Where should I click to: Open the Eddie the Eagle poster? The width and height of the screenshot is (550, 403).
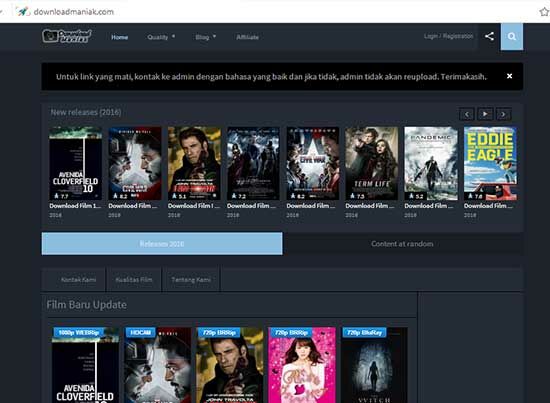click(490, 163)
